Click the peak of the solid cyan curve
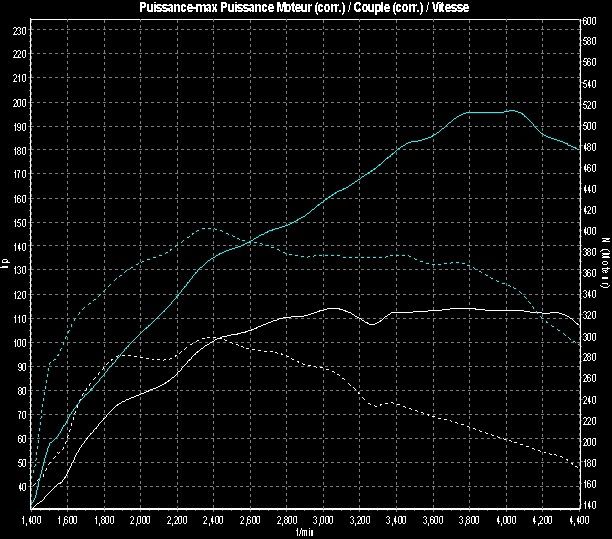The height and width of the screenshot is (539, 612). (510, 111)
